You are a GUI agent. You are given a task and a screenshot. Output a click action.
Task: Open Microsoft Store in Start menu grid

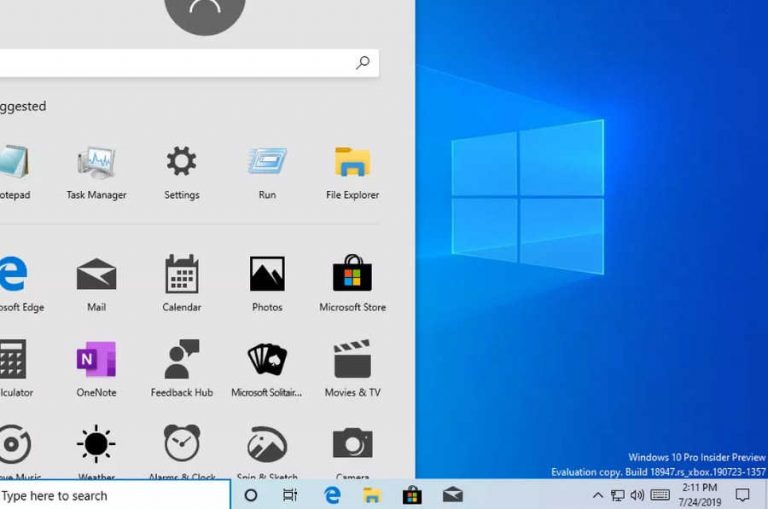[352, 284]
